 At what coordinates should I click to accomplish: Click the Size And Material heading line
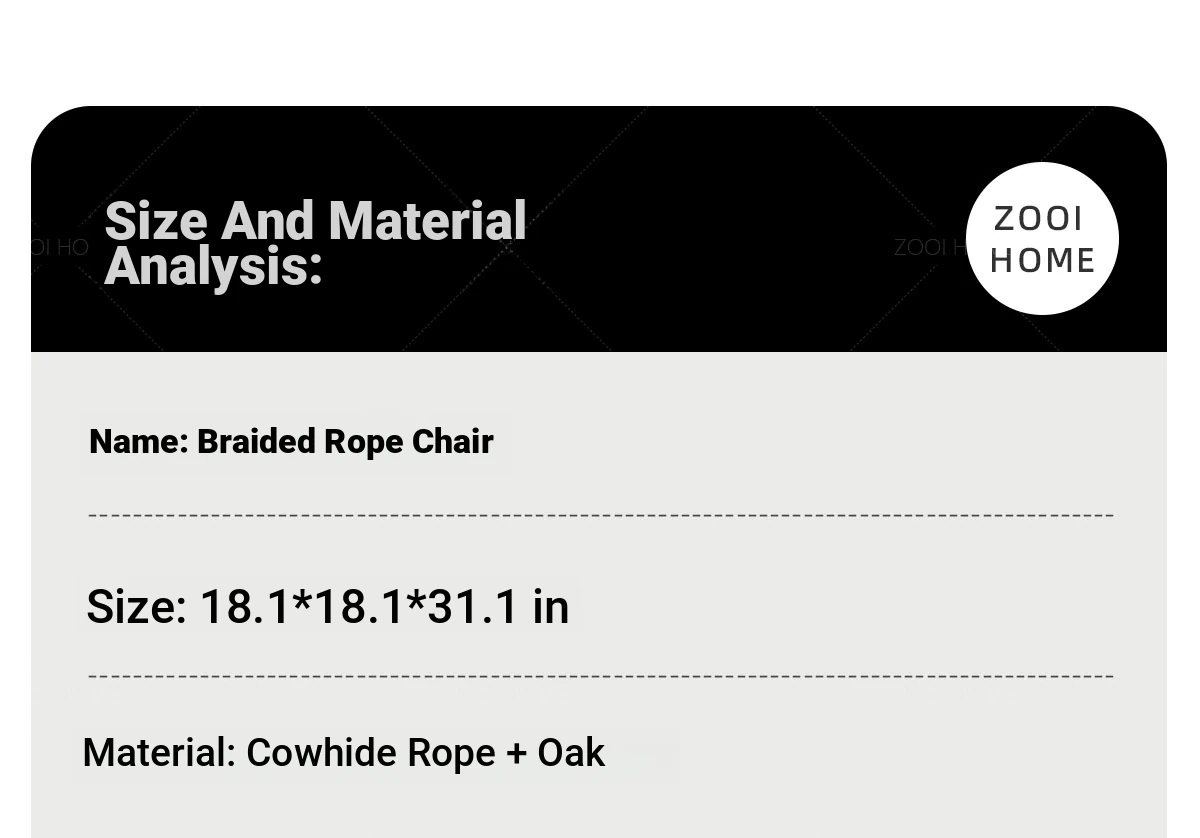click(315, 221)
